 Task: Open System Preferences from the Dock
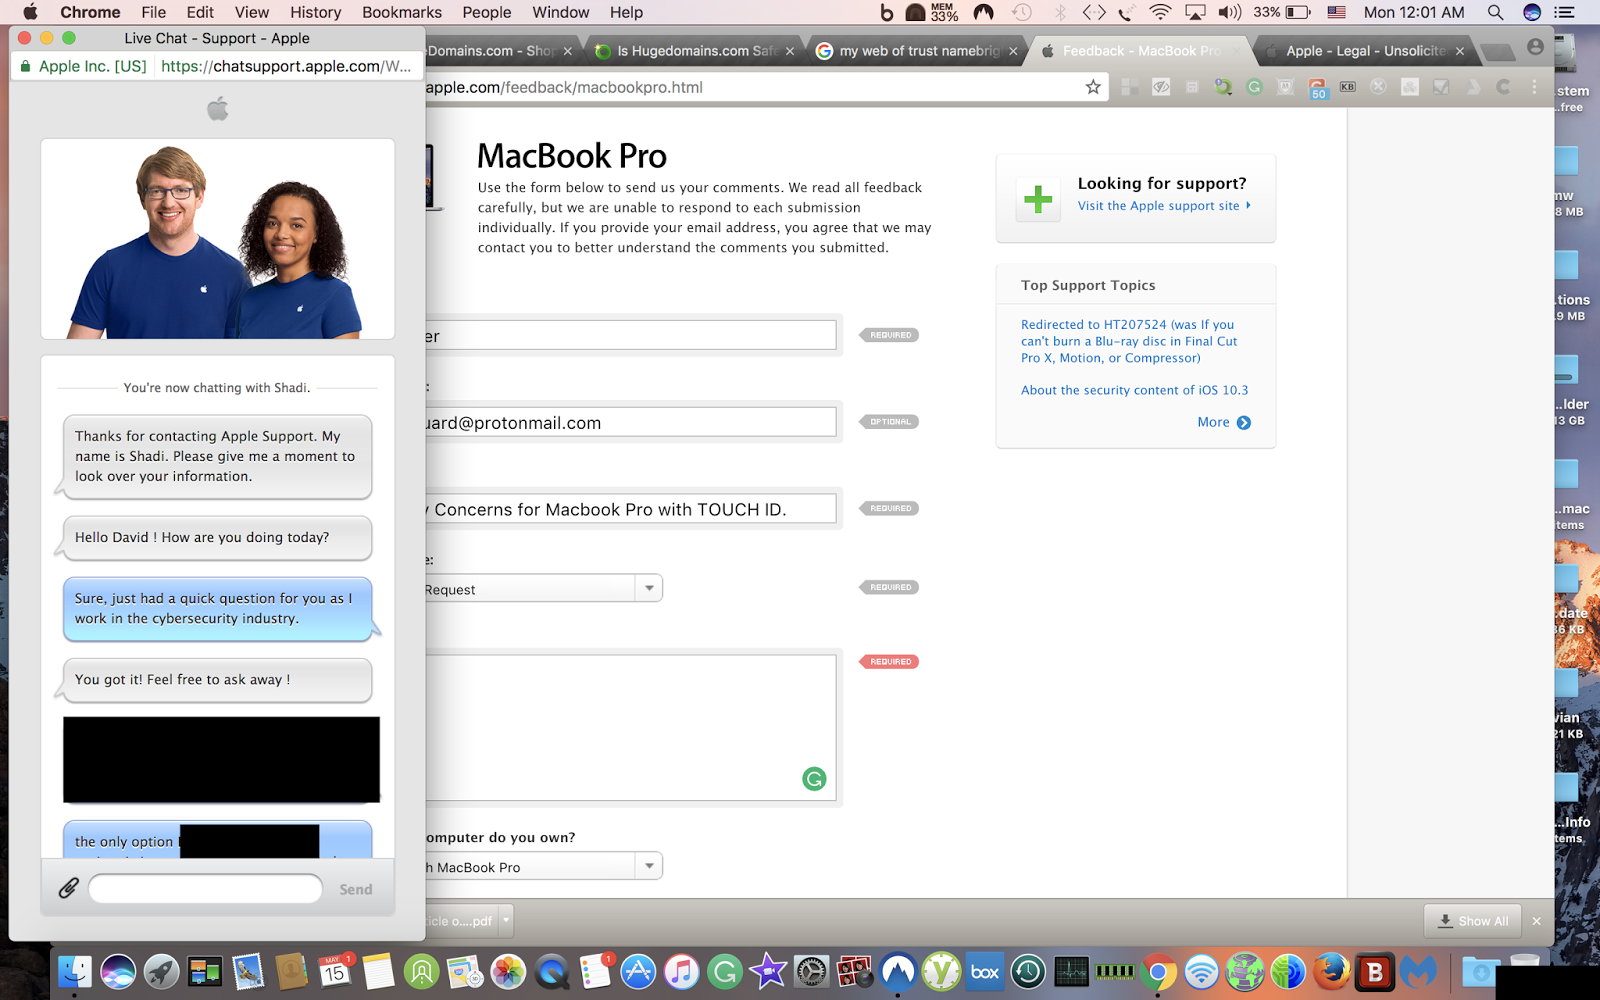click(811, 971)
